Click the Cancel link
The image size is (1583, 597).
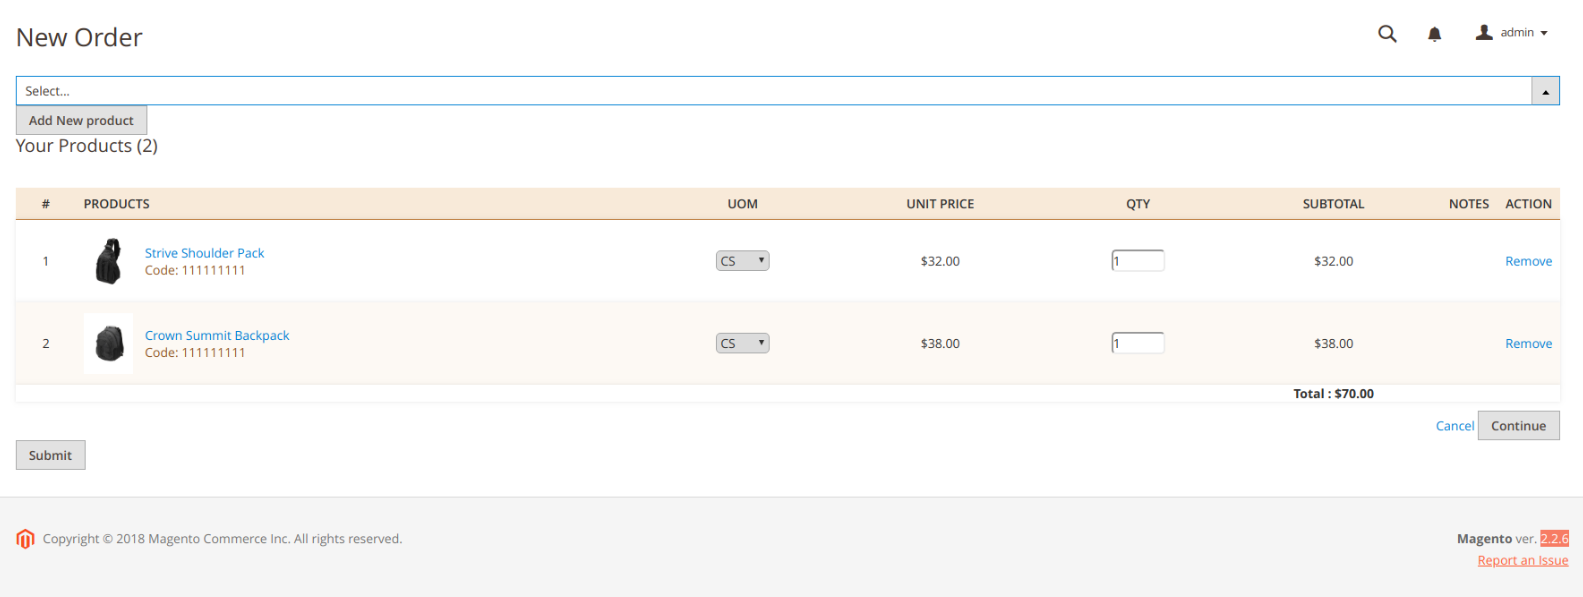point(1454,426)
